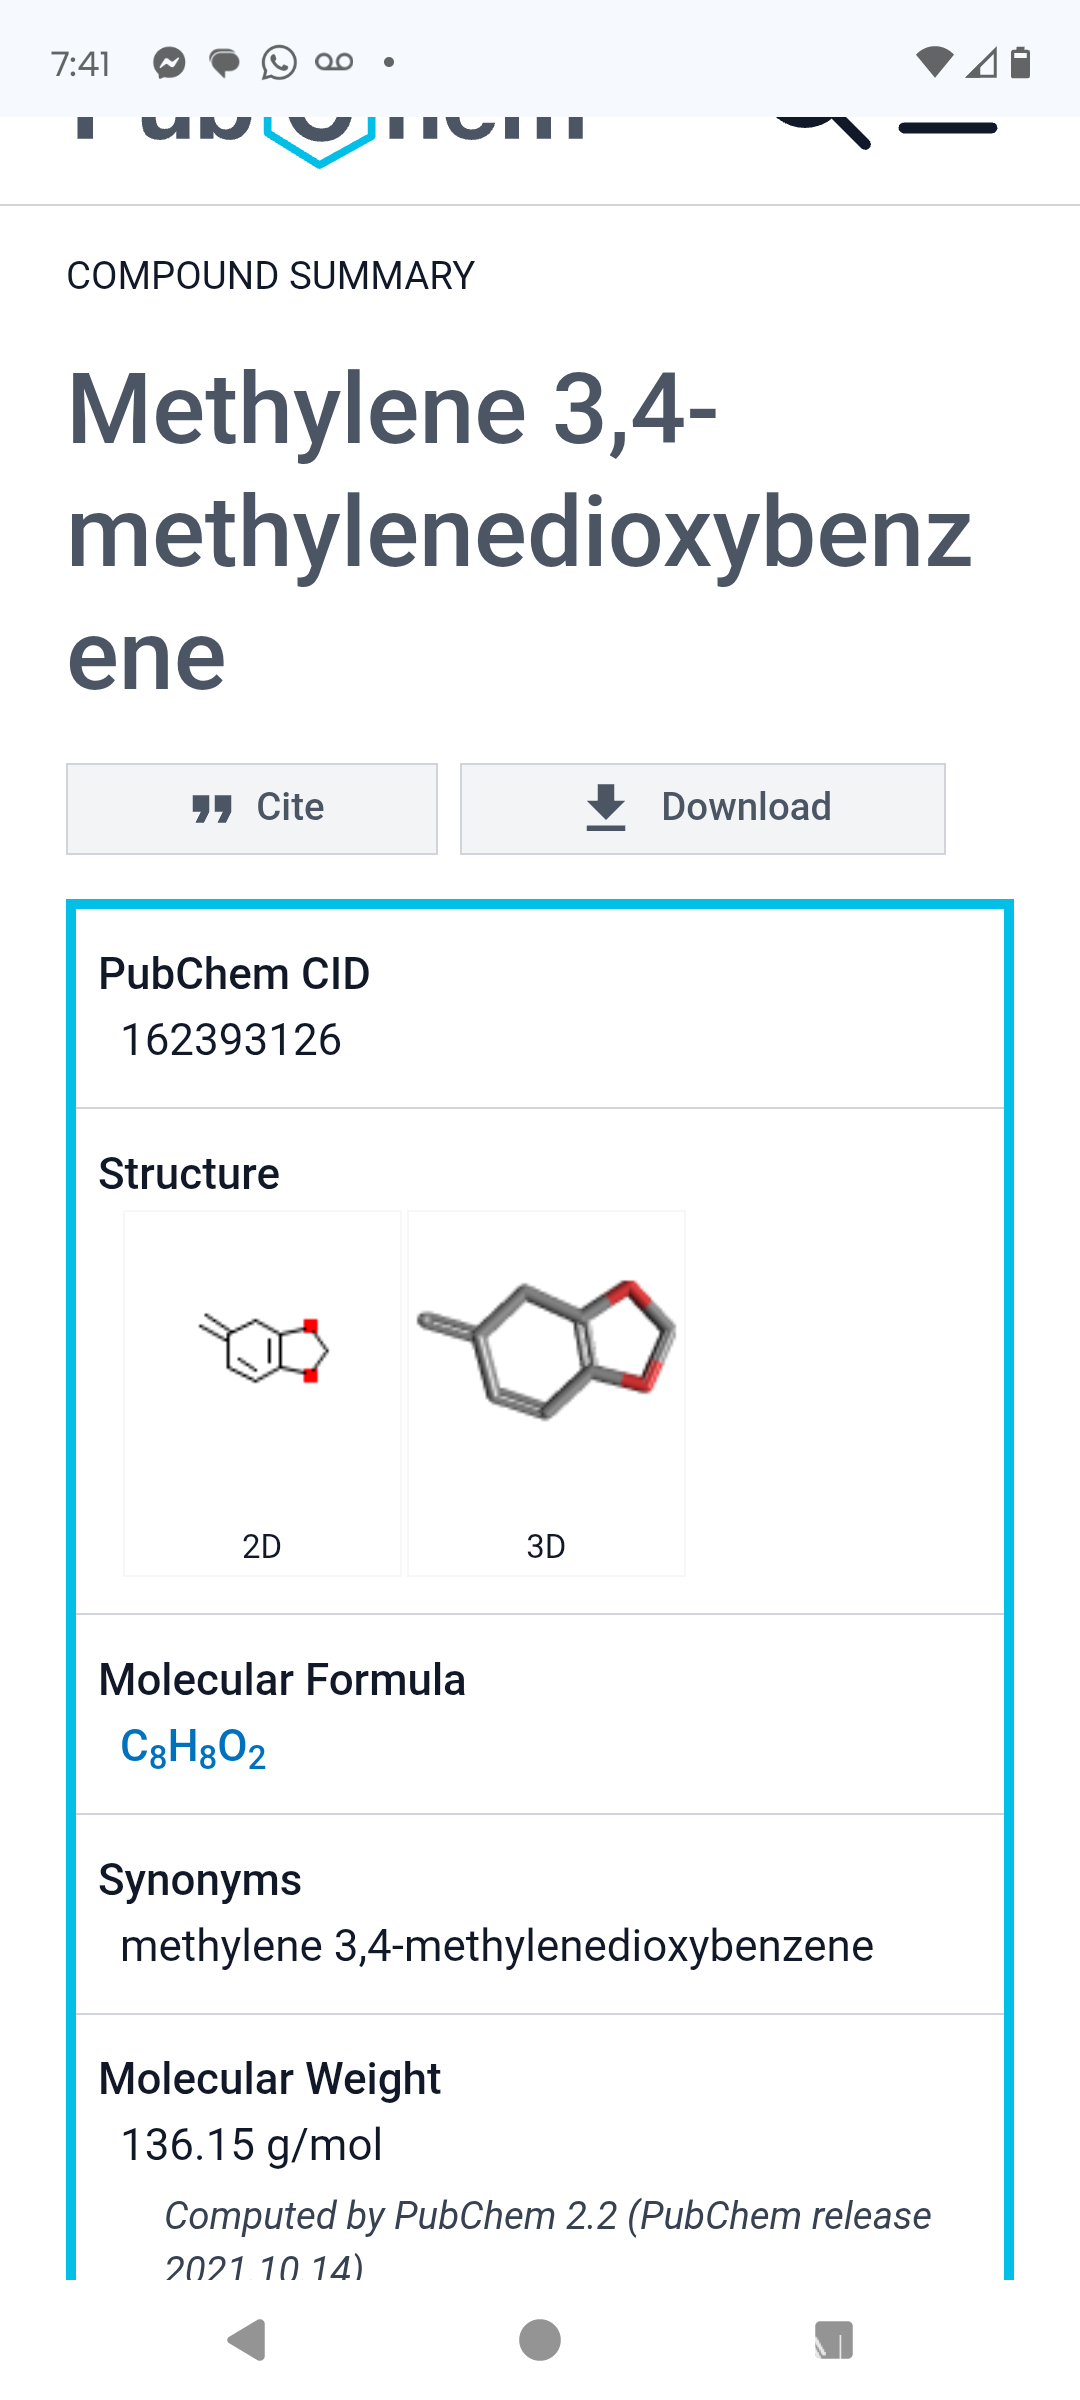1080x2400 pixels.
Task: View the 2D structure thumbnail
Action: (262, 1393)
